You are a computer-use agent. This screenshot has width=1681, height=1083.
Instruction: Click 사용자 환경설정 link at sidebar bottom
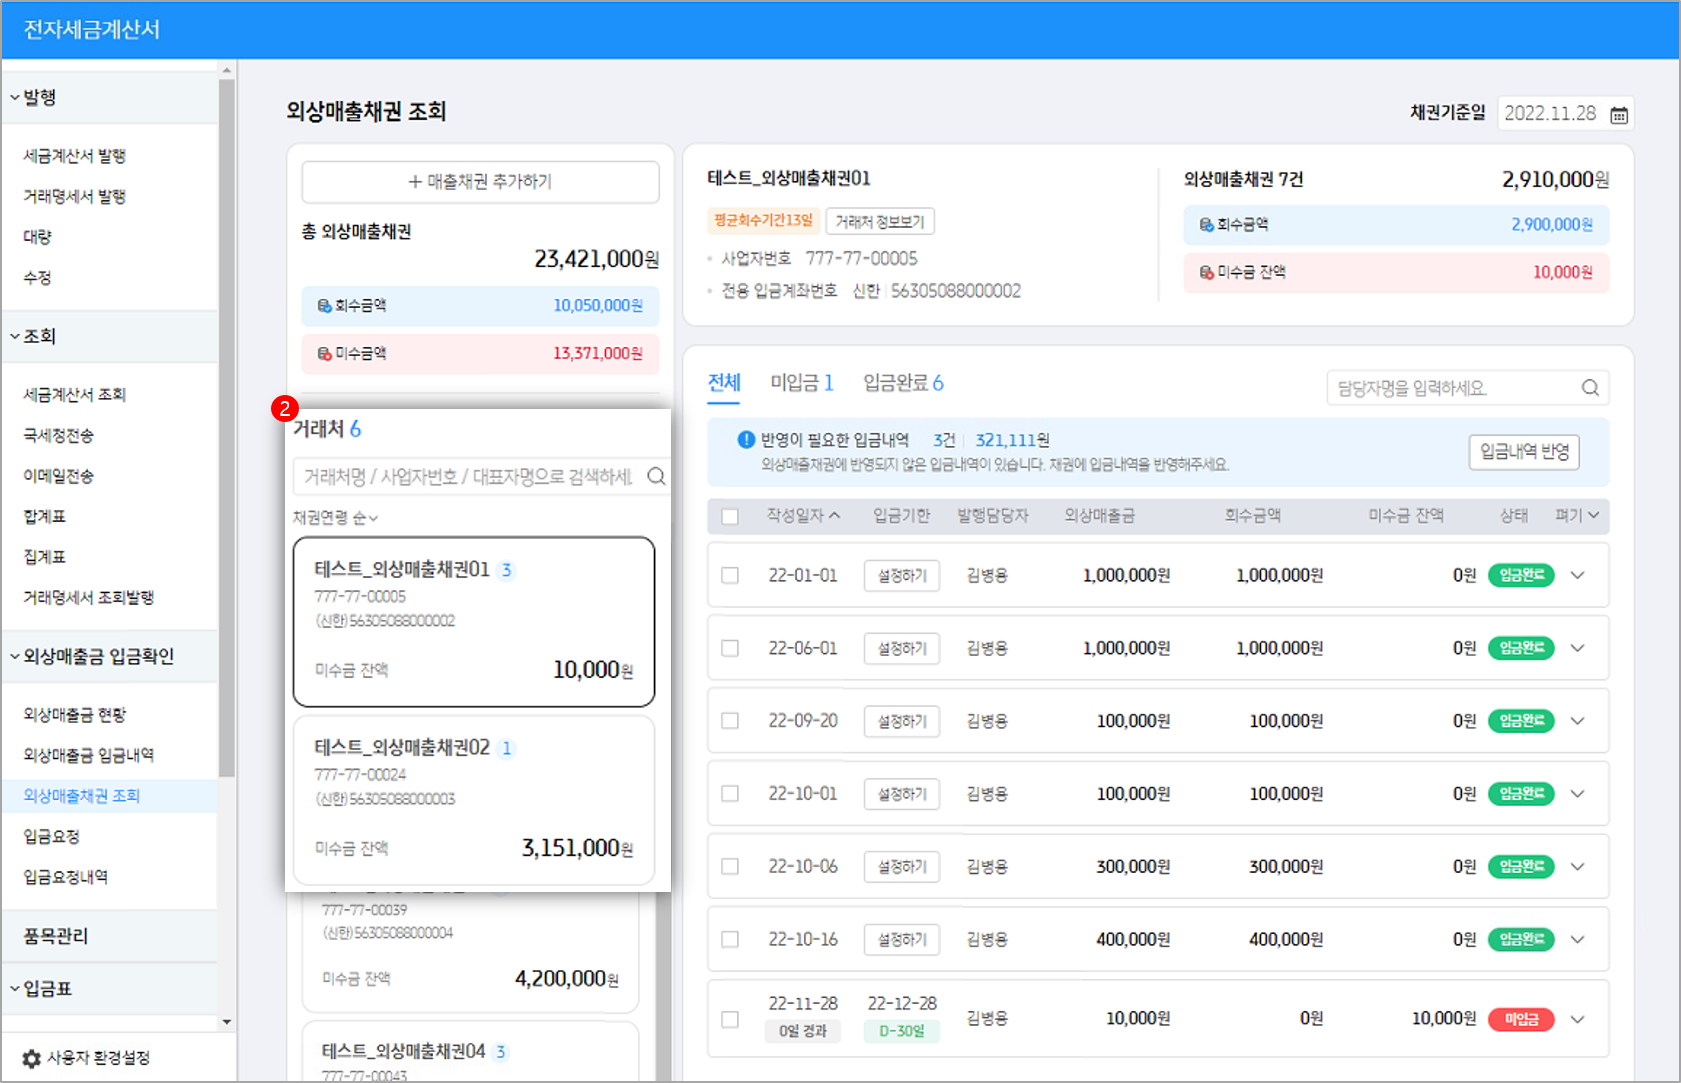tap(98, 1058)
